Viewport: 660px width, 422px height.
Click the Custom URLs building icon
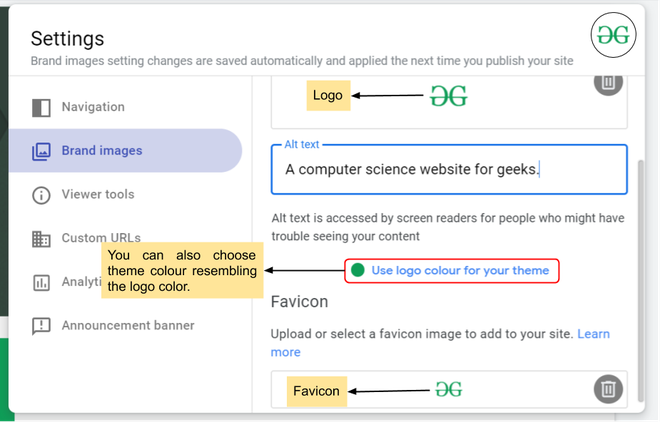[x=41, y=239]
